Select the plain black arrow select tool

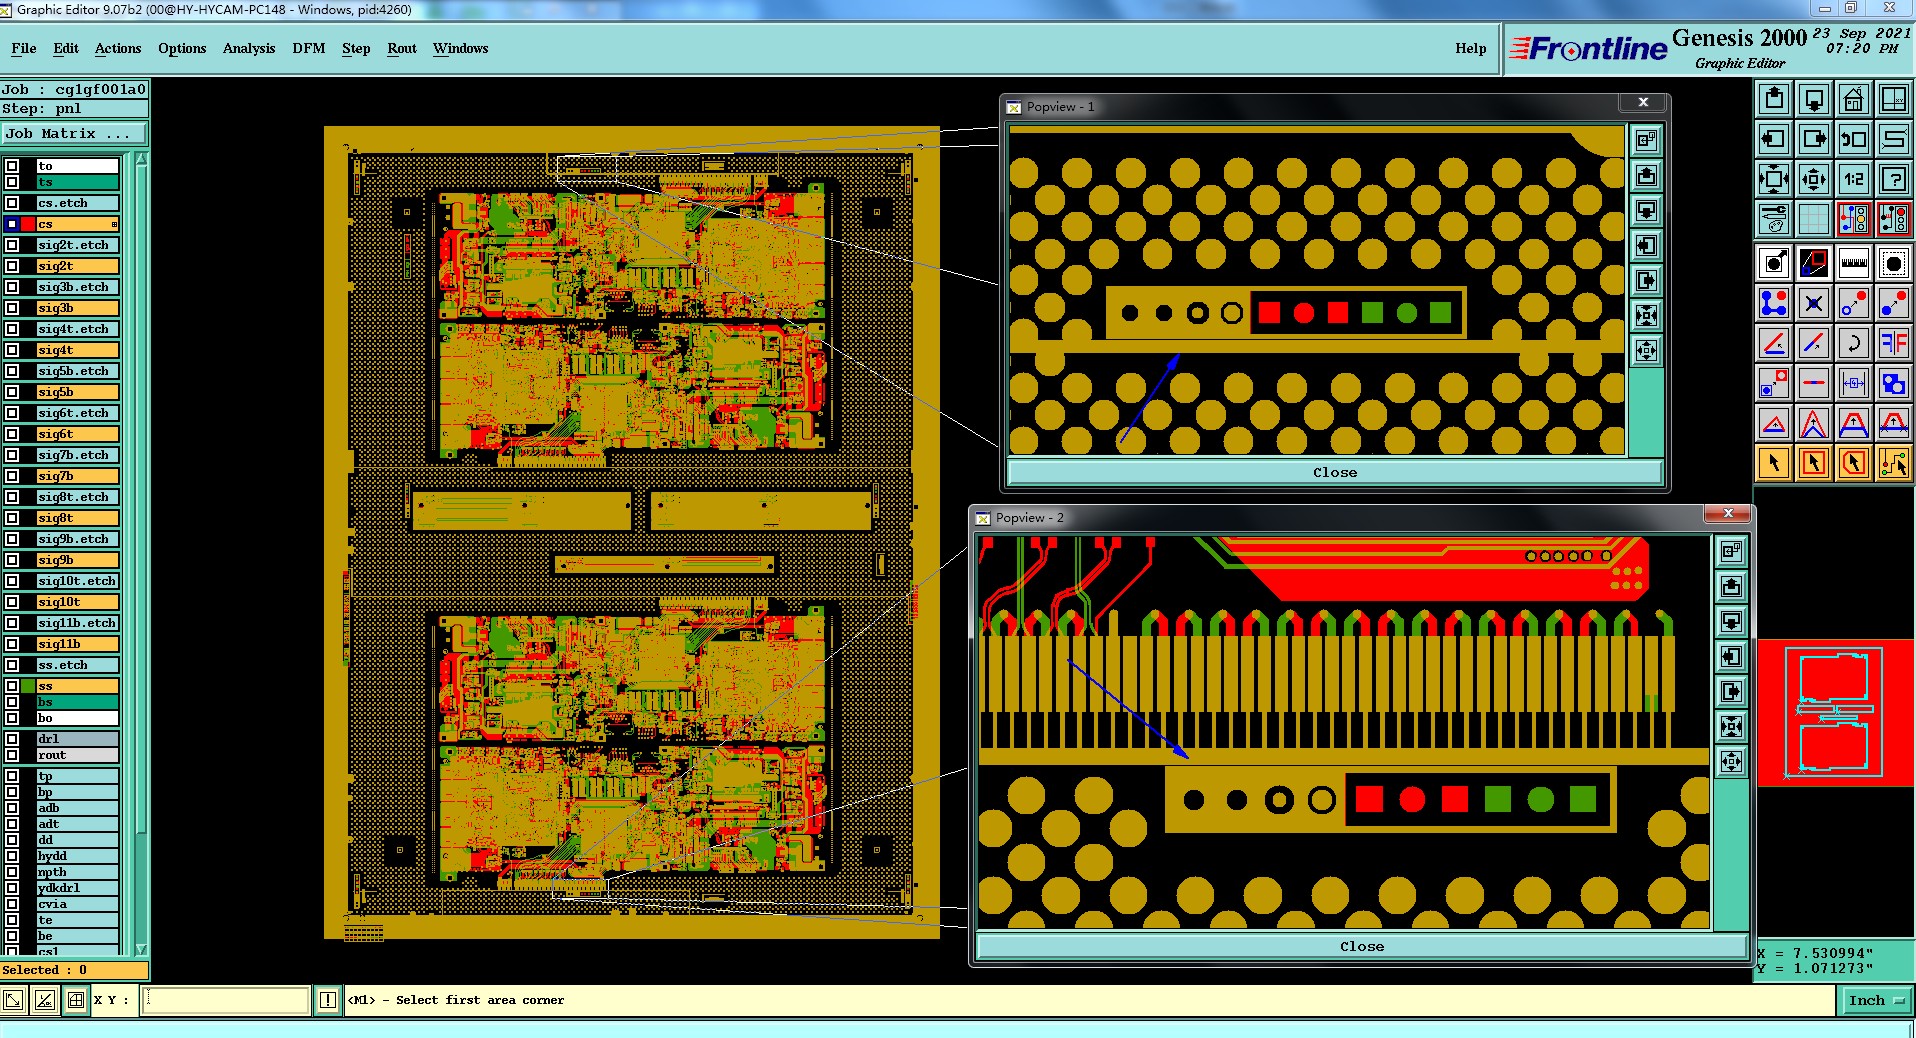coord(1774,463)
